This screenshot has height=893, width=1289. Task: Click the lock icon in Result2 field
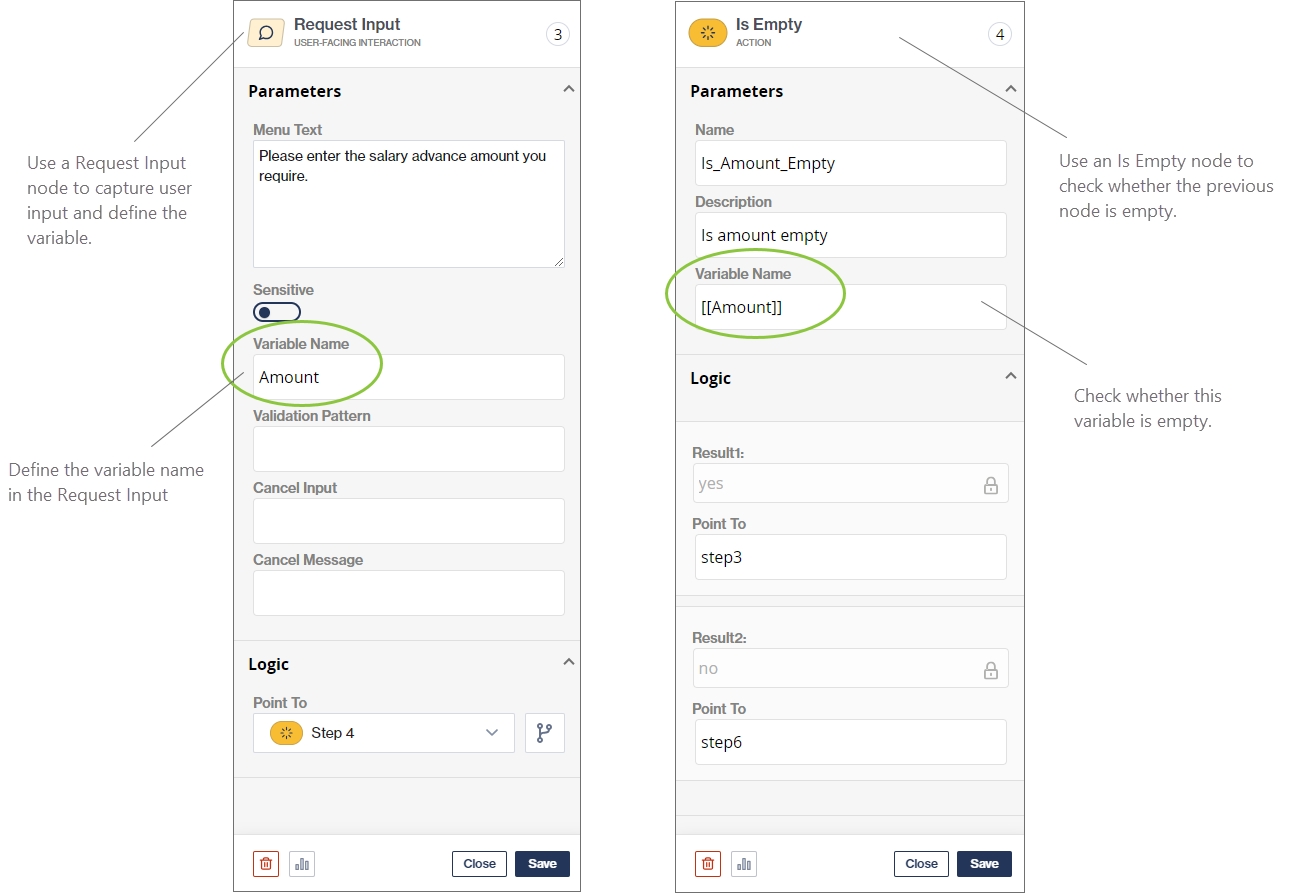(990, 670)
